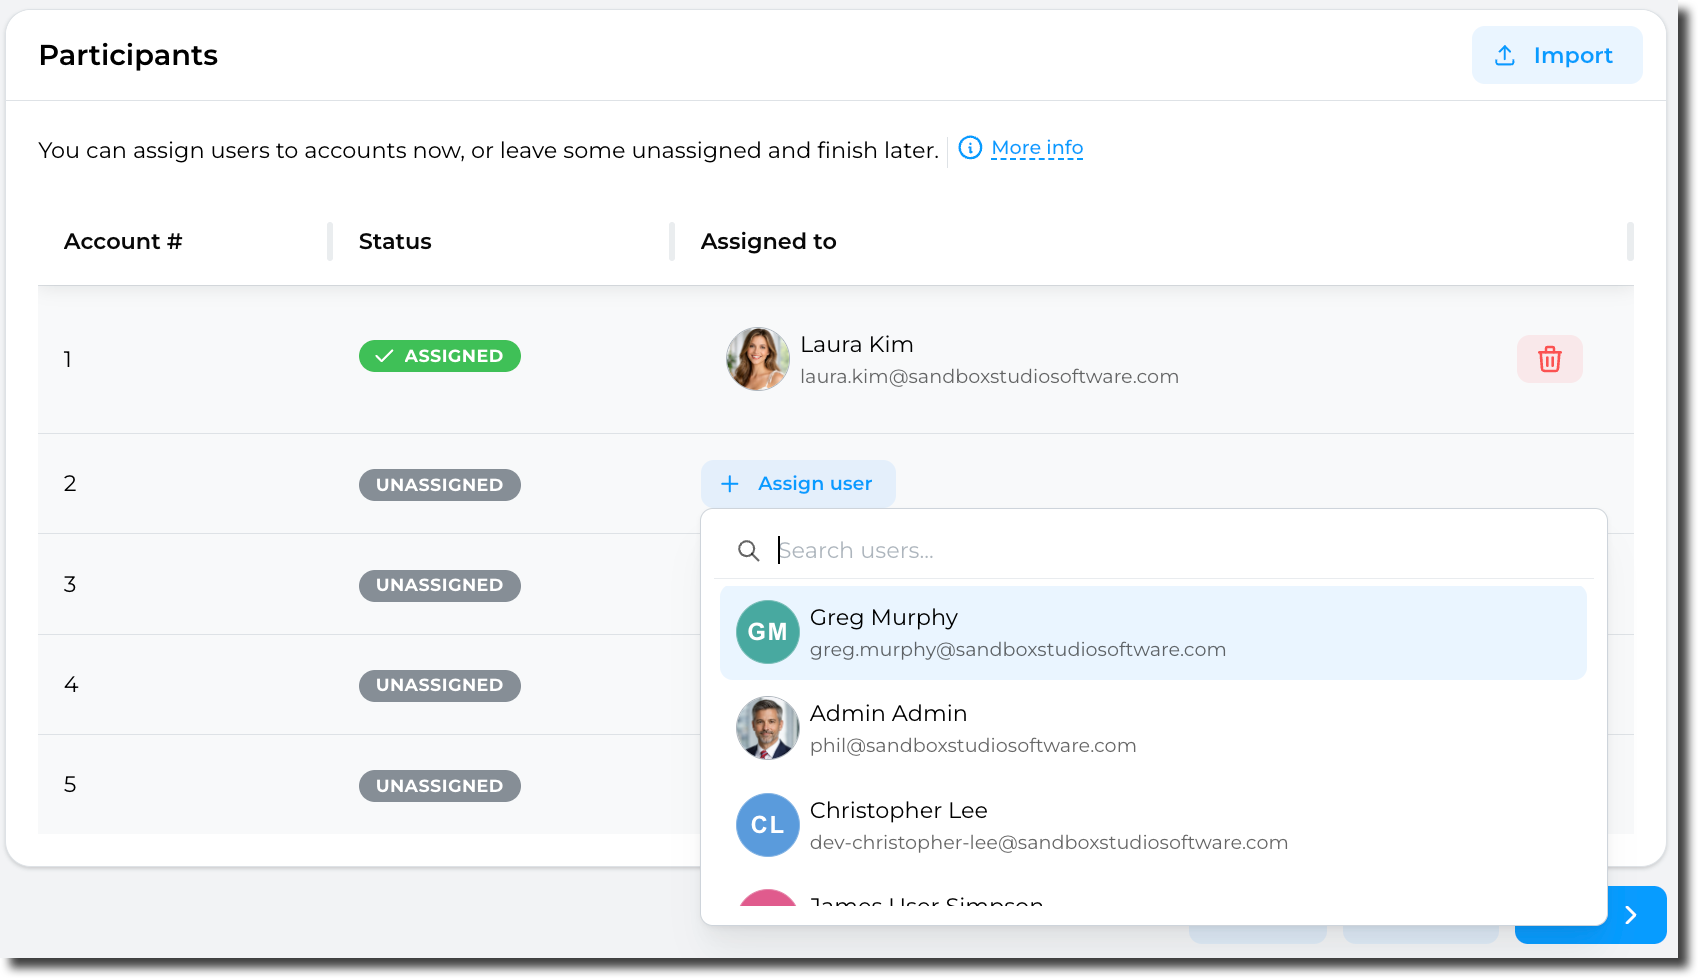This screenshot has width=1698, height=978.
Task: Click the green ASSIGNED status badge
Action: [x=439, y=356]
